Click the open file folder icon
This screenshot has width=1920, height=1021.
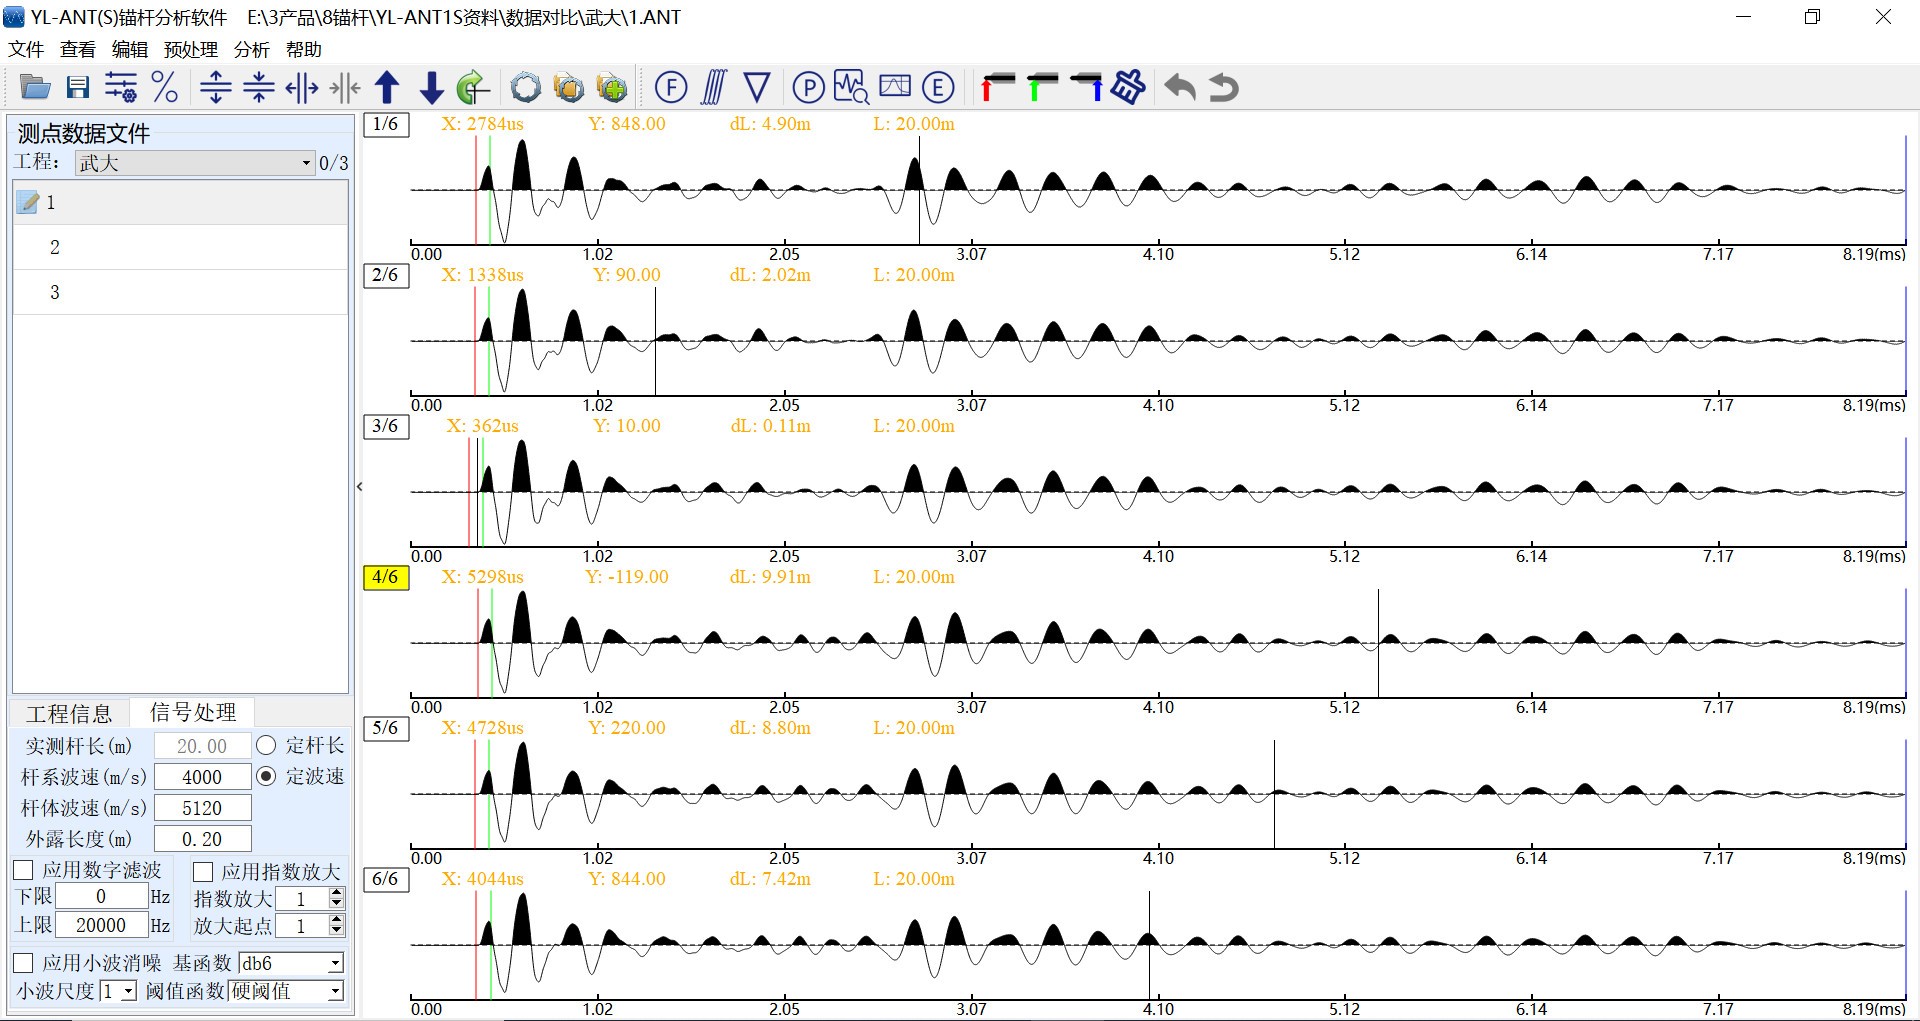pos(35,88)
